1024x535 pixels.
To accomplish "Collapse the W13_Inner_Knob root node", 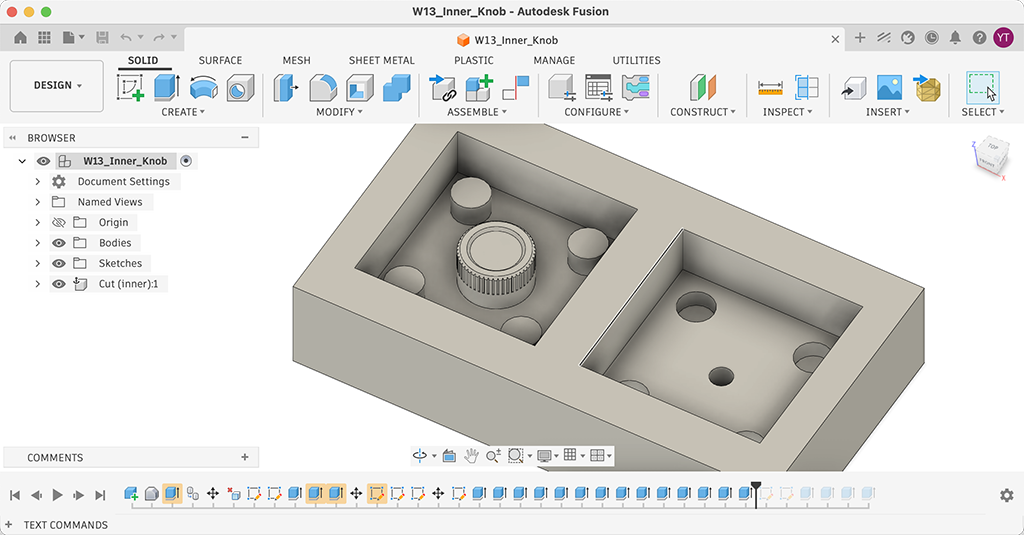I will pyautogui.click(x=22, y=161).
